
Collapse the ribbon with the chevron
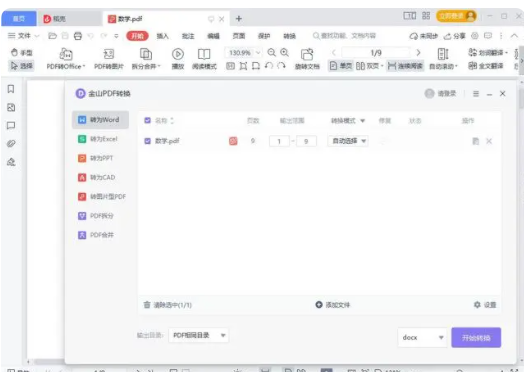point(514,36)
